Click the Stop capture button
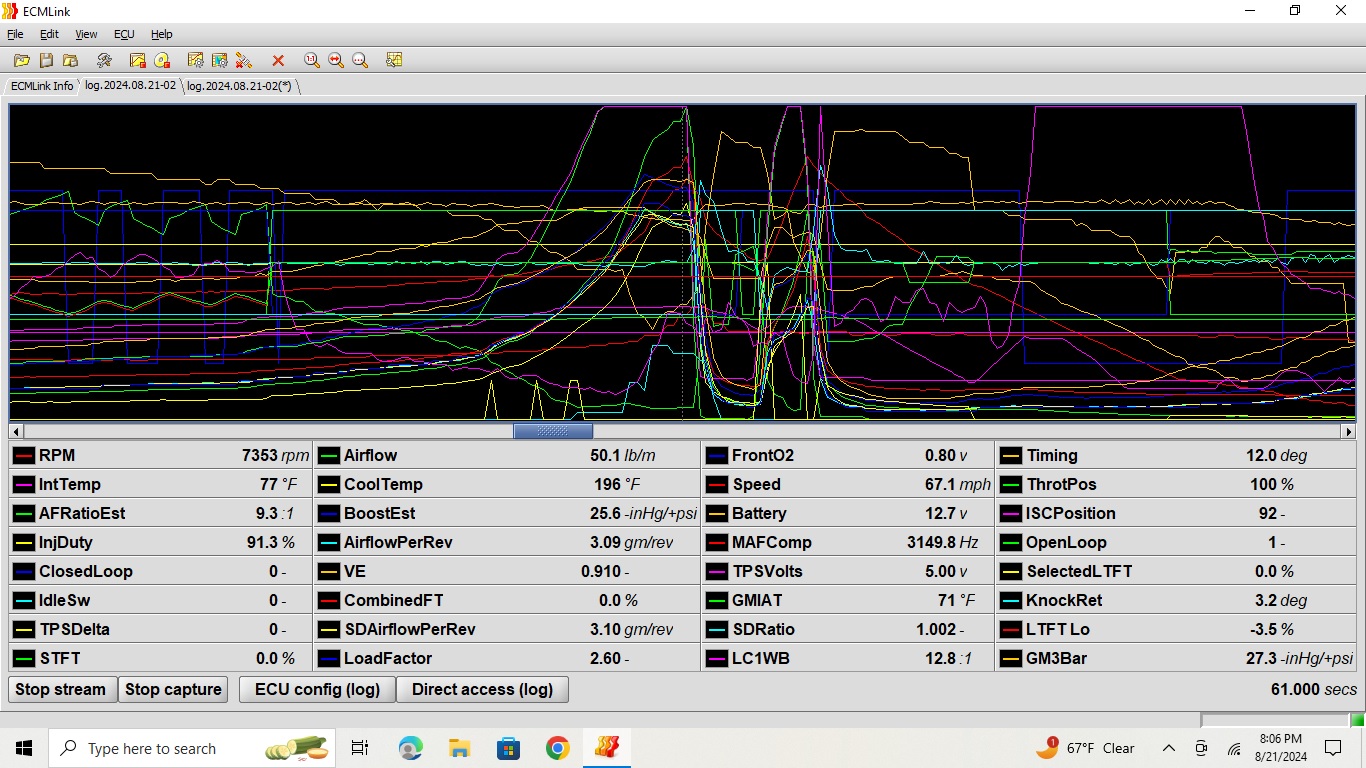Image resolution: width=1366 pixels, height=768 pixels. click(173, 689)
